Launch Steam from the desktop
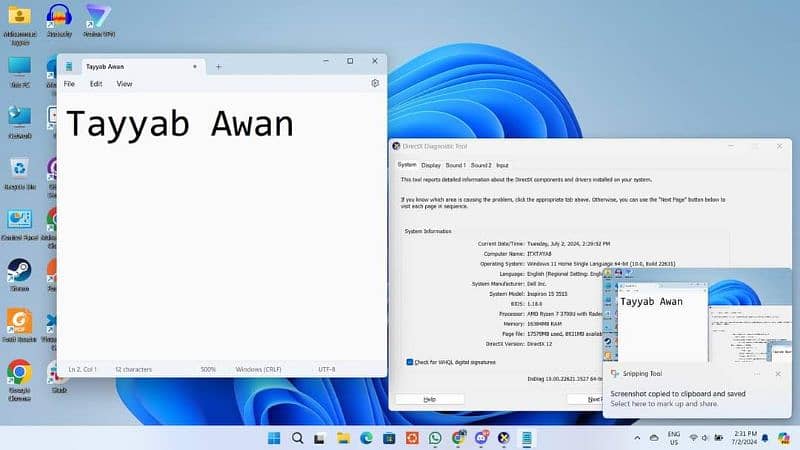The image size is (800, 450). 20,275
